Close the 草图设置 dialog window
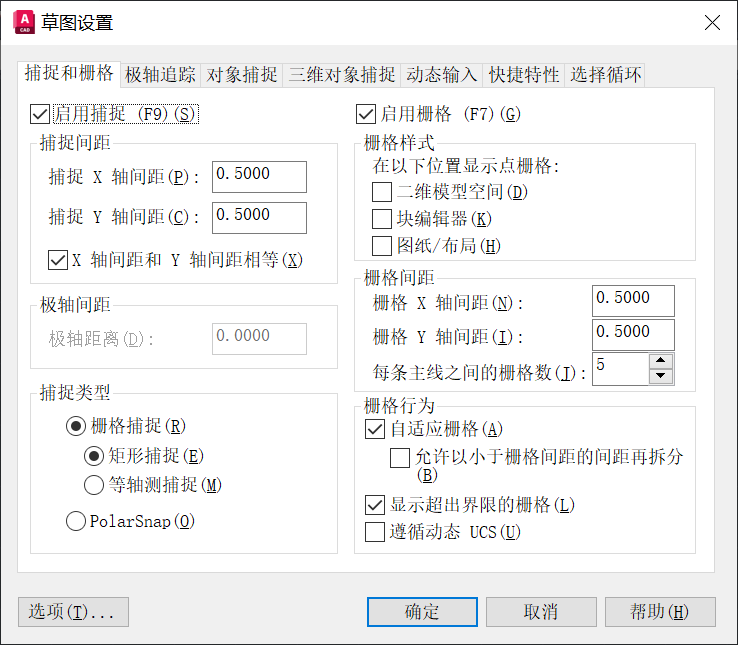The image size is (738, 645). [711, 23]
